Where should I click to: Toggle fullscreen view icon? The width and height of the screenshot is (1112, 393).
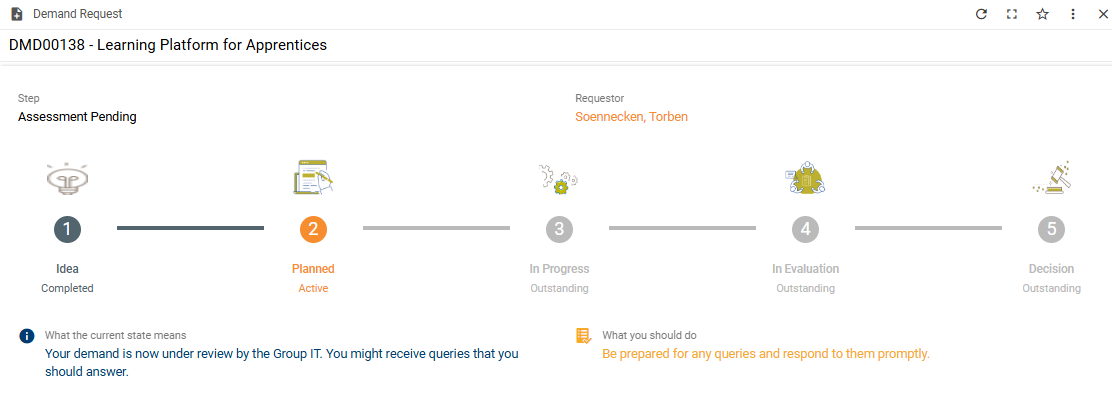pos(1012,14)
